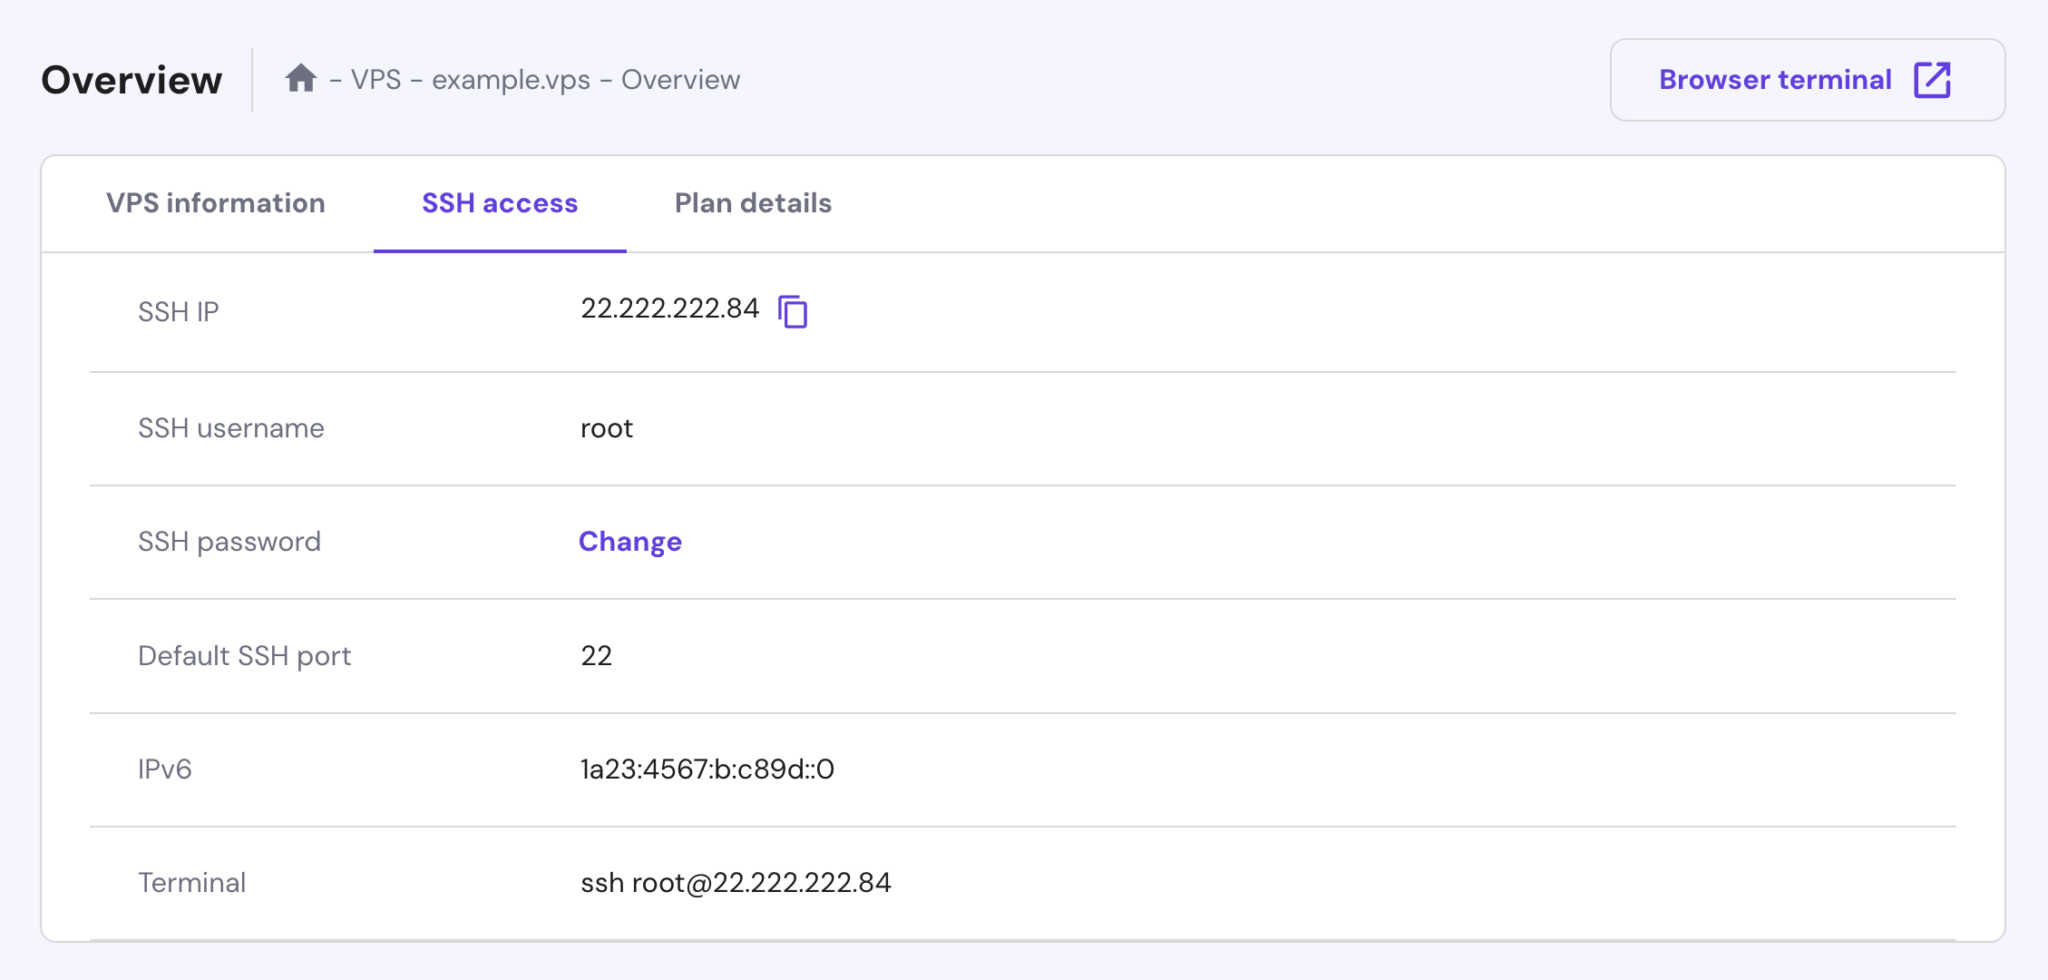Click the external link icon on Browser terminal
The width and height of the screenshot is (2048, 980).
coord(1932,78)
